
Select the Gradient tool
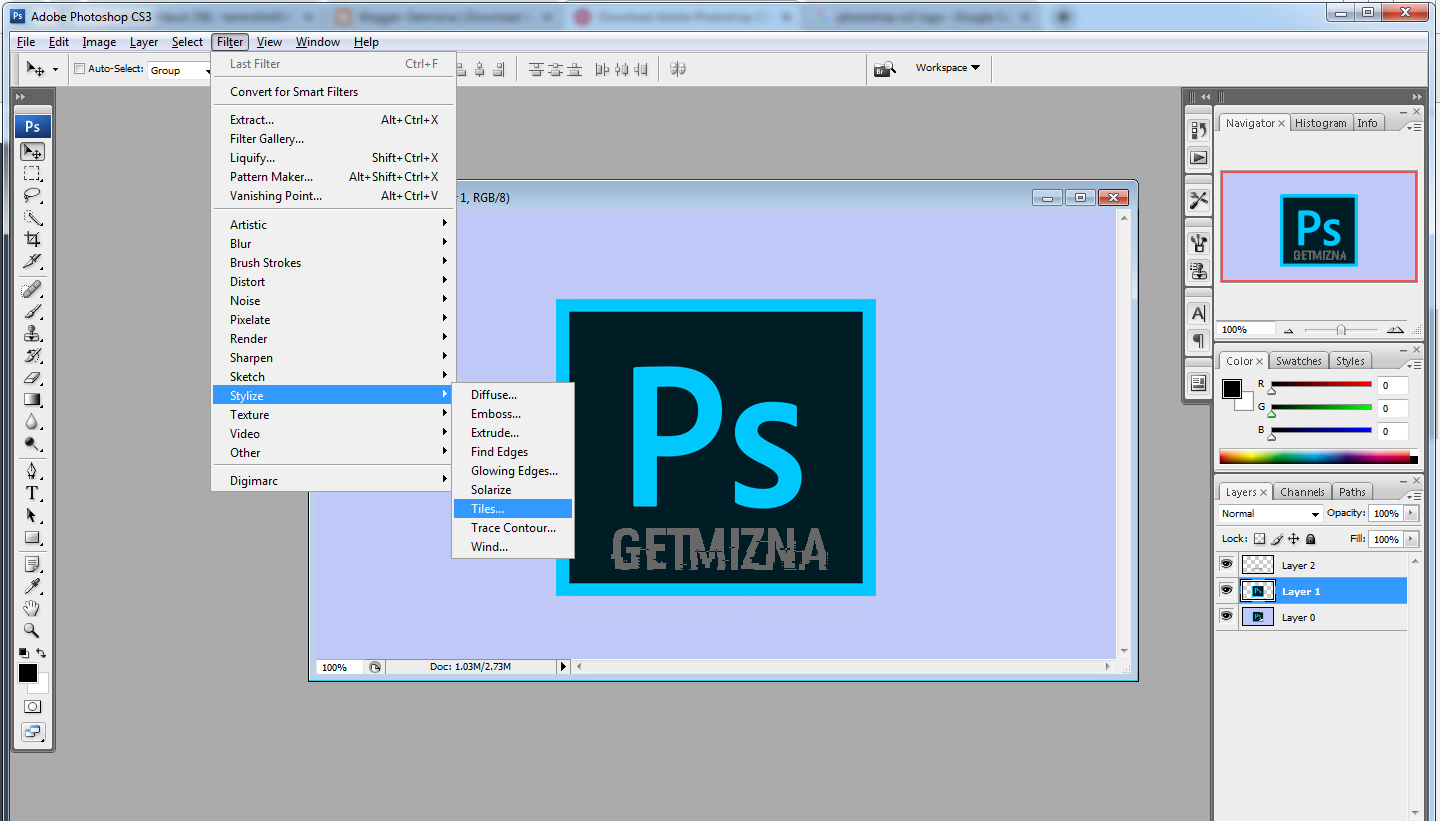tap(33, 399)
